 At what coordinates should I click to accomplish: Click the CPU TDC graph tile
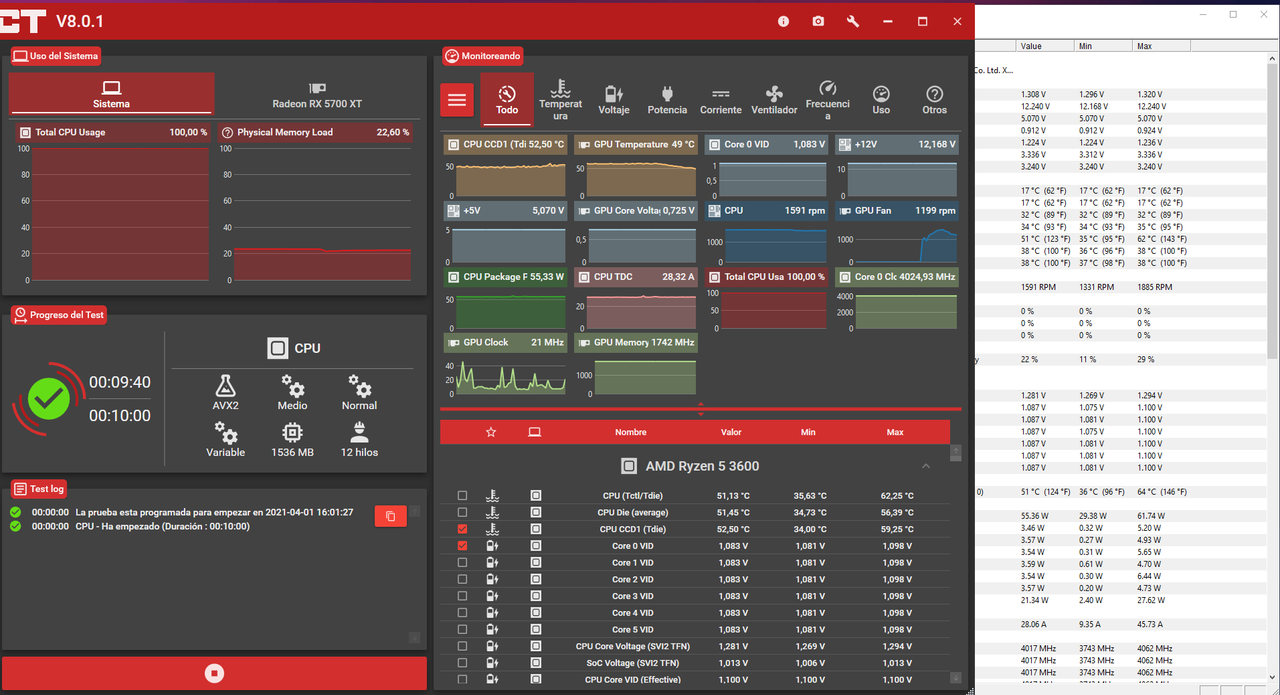click(x=635, y=301)
